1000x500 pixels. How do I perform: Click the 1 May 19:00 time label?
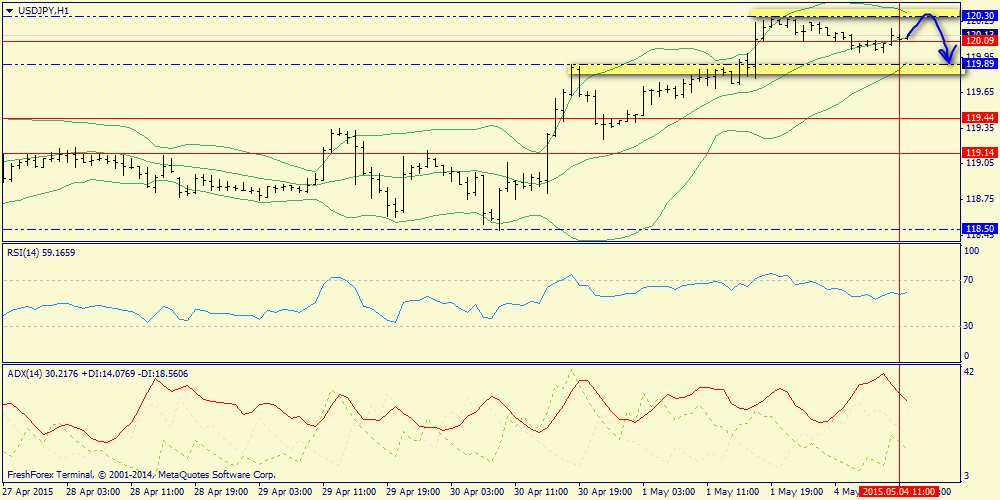click(795, 492)
